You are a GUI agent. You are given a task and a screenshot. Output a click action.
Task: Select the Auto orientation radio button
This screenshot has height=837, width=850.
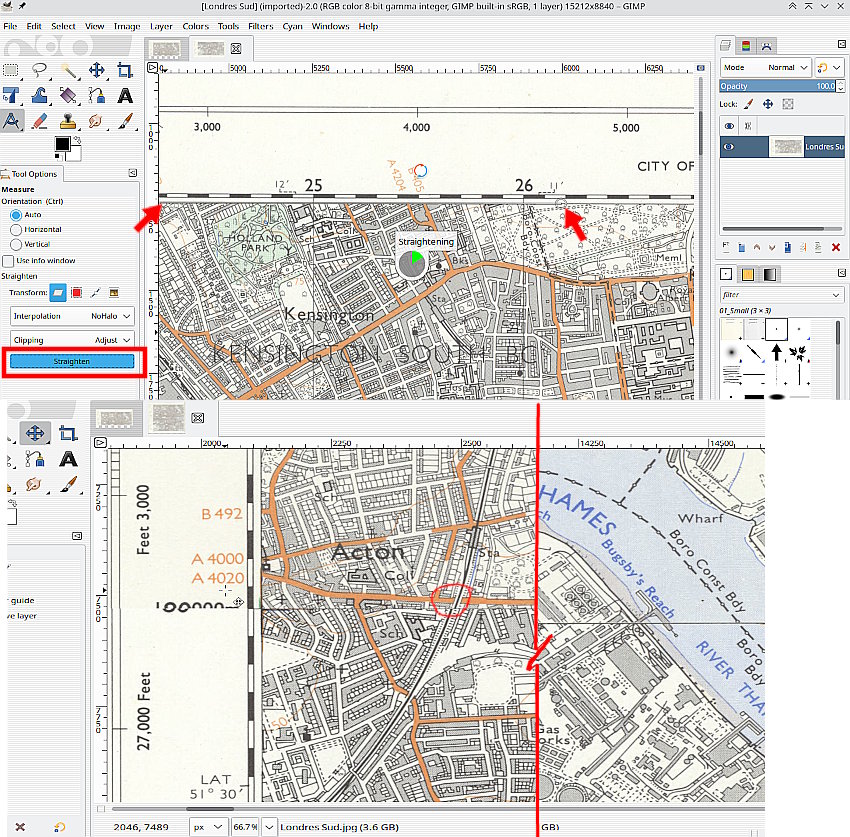coord(16,215)
